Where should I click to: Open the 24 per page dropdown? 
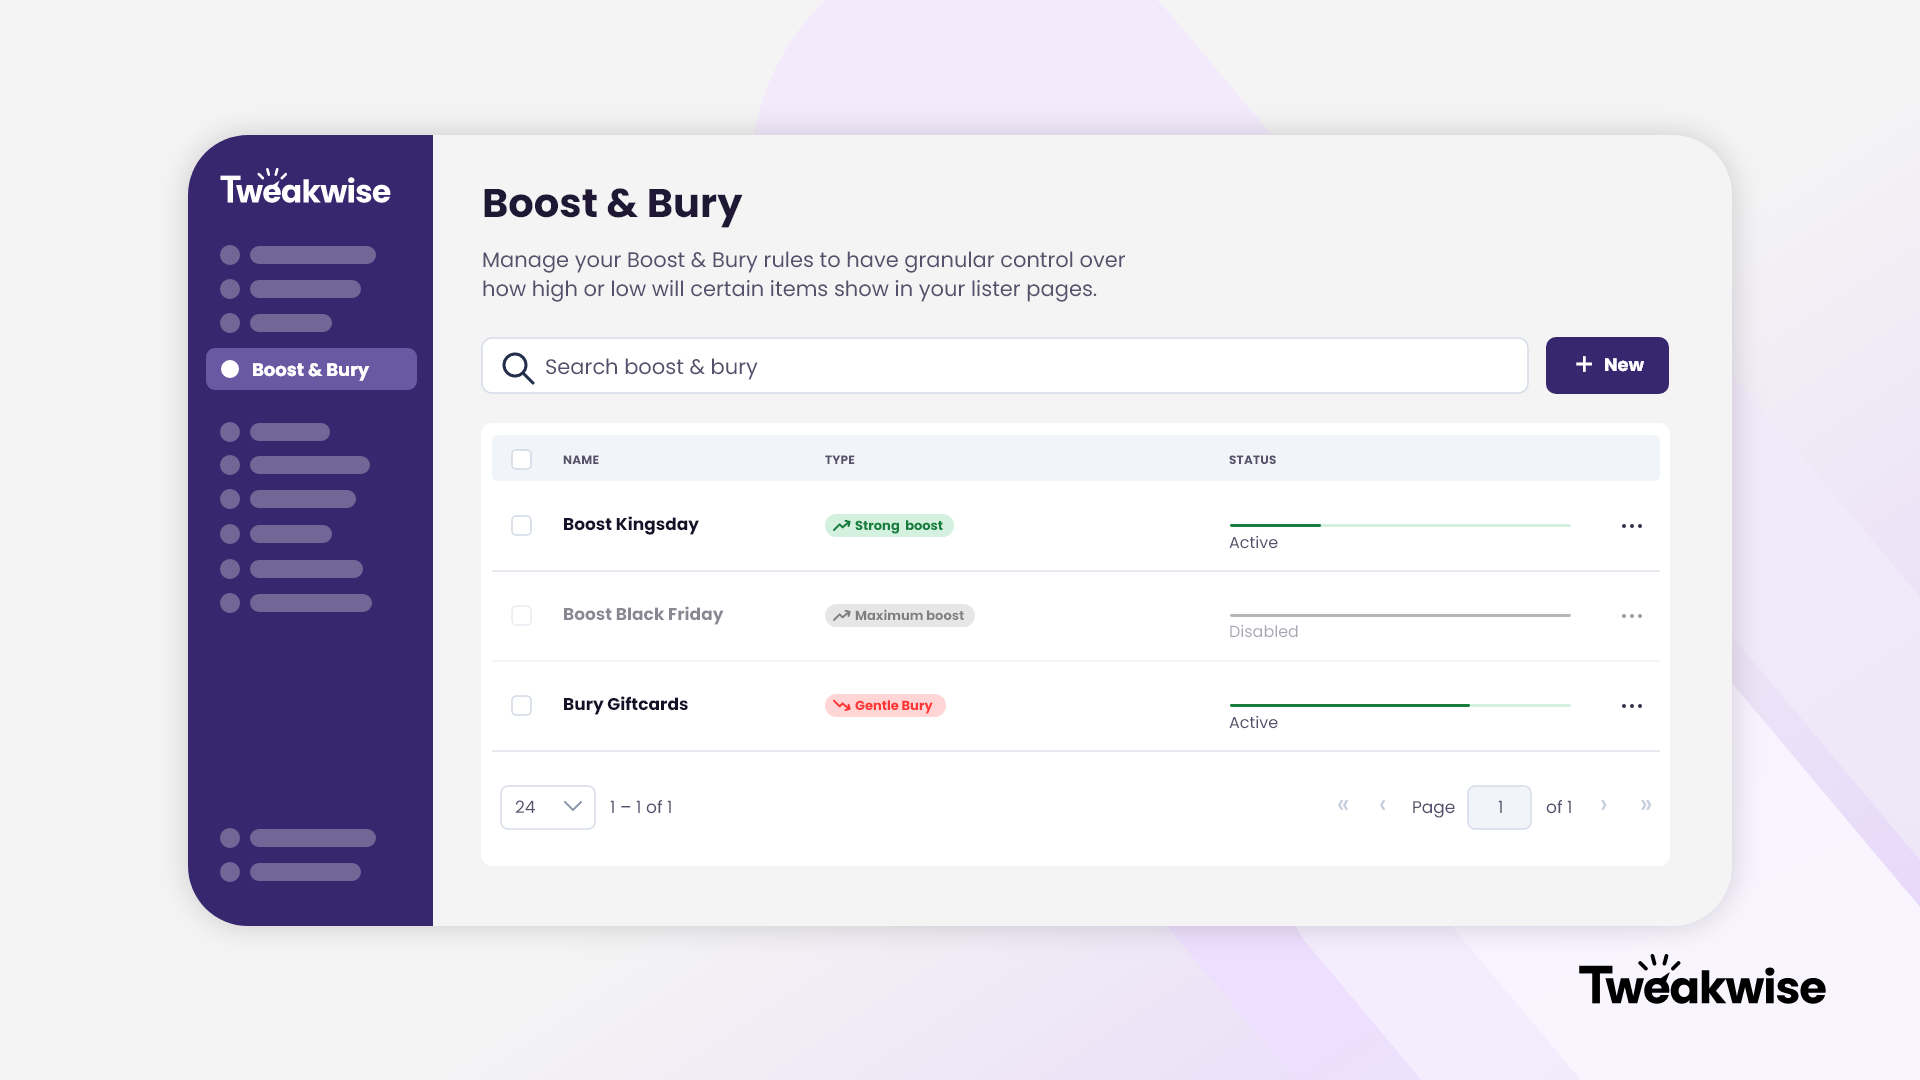click(548, 807)
